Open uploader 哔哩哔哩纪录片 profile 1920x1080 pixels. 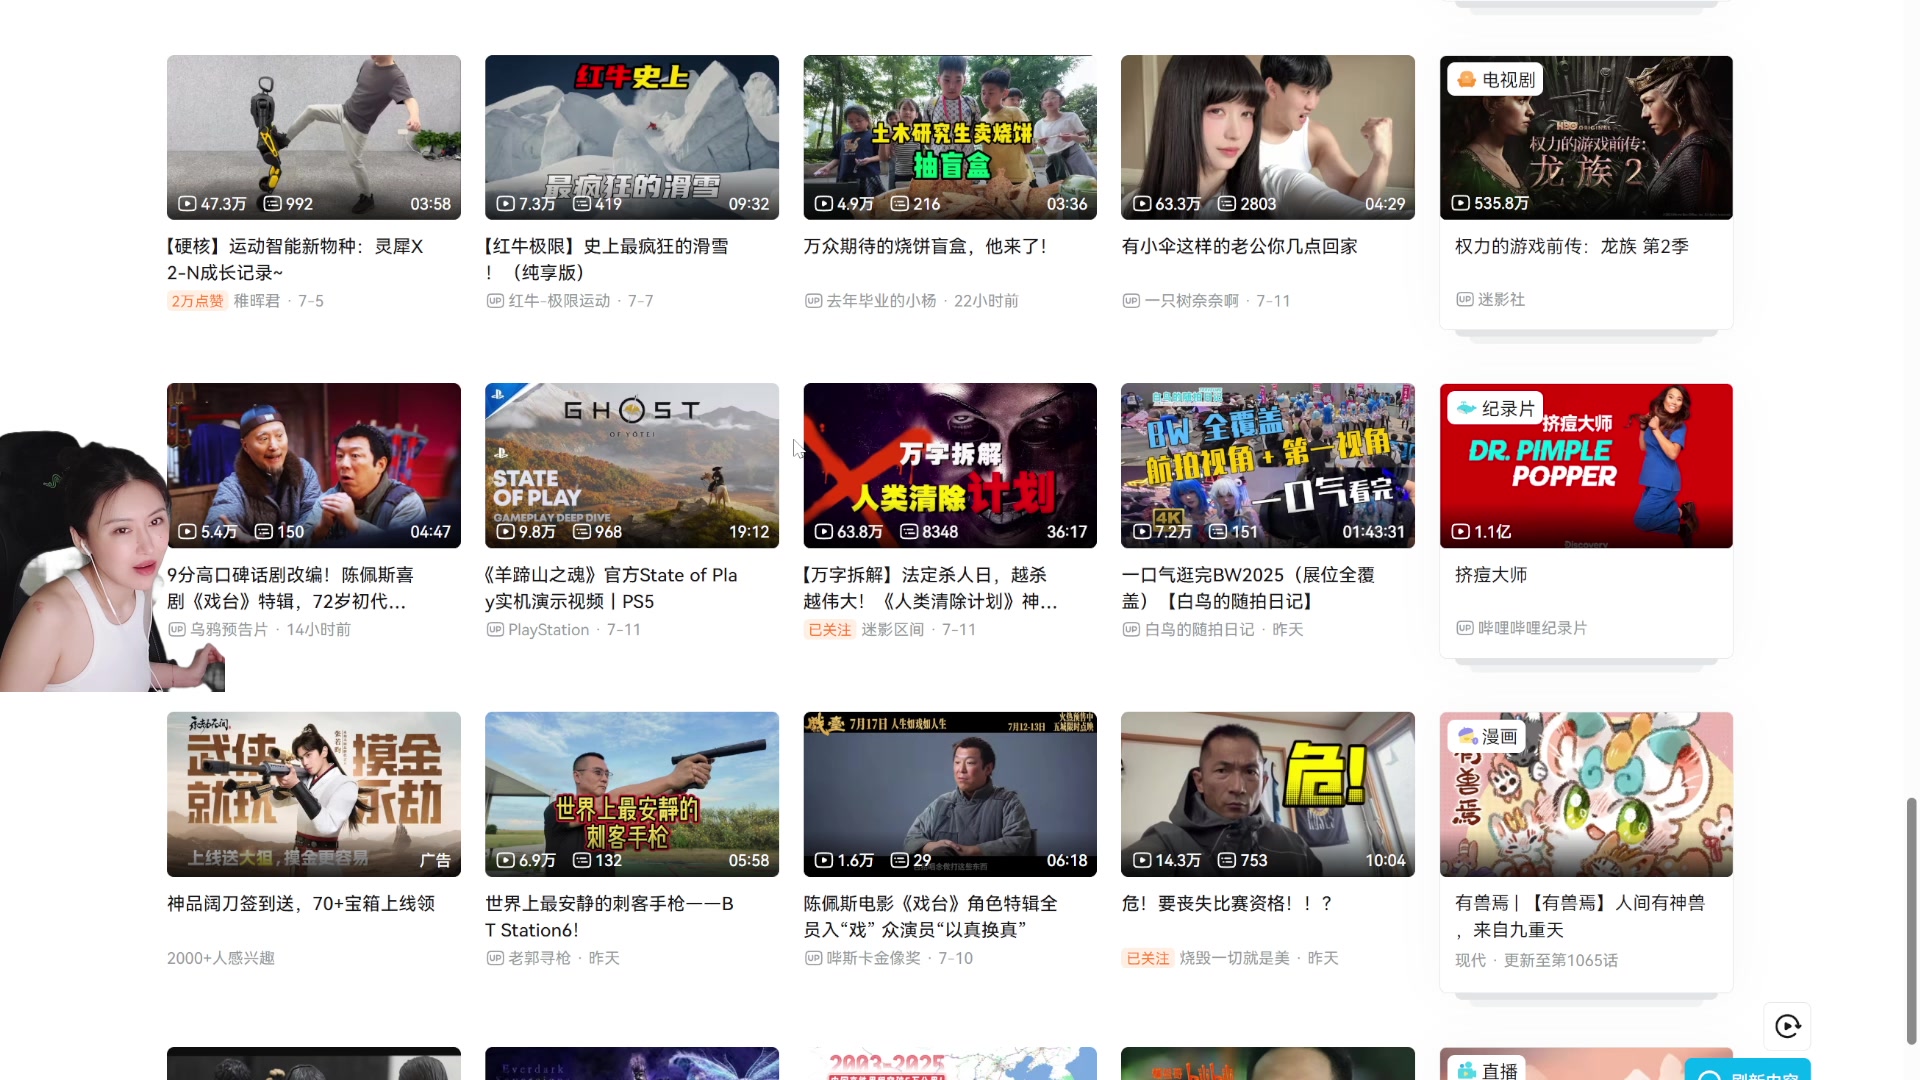click(x=1532, y=628)
